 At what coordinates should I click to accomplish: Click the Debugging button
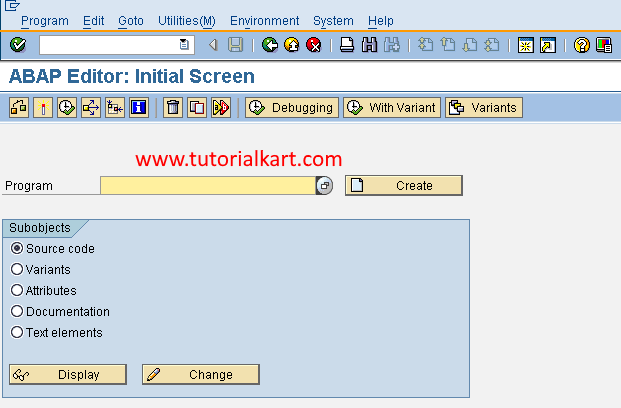click(x=292, y=107)
